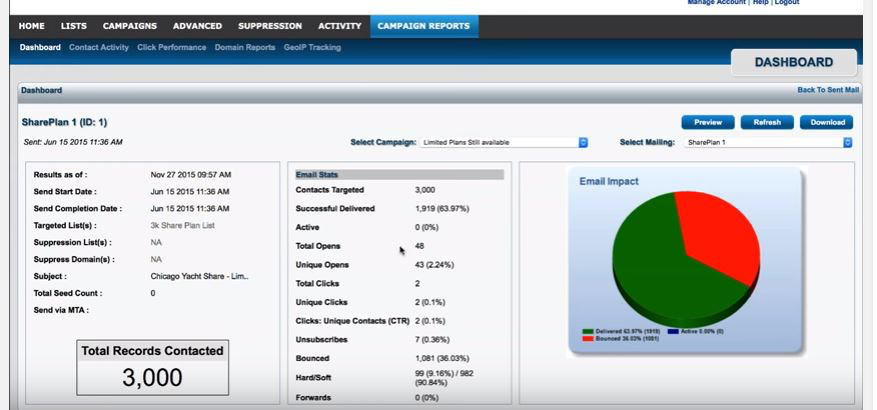Expand the Select Mailing dropdown arrow

(x=847, y=143)
